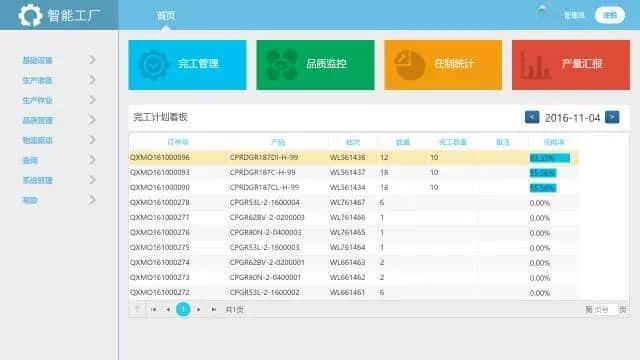The height and width of the screenshot is (360, 640).
Task: Sort by the 产品 column header
Action: (278, 142)
